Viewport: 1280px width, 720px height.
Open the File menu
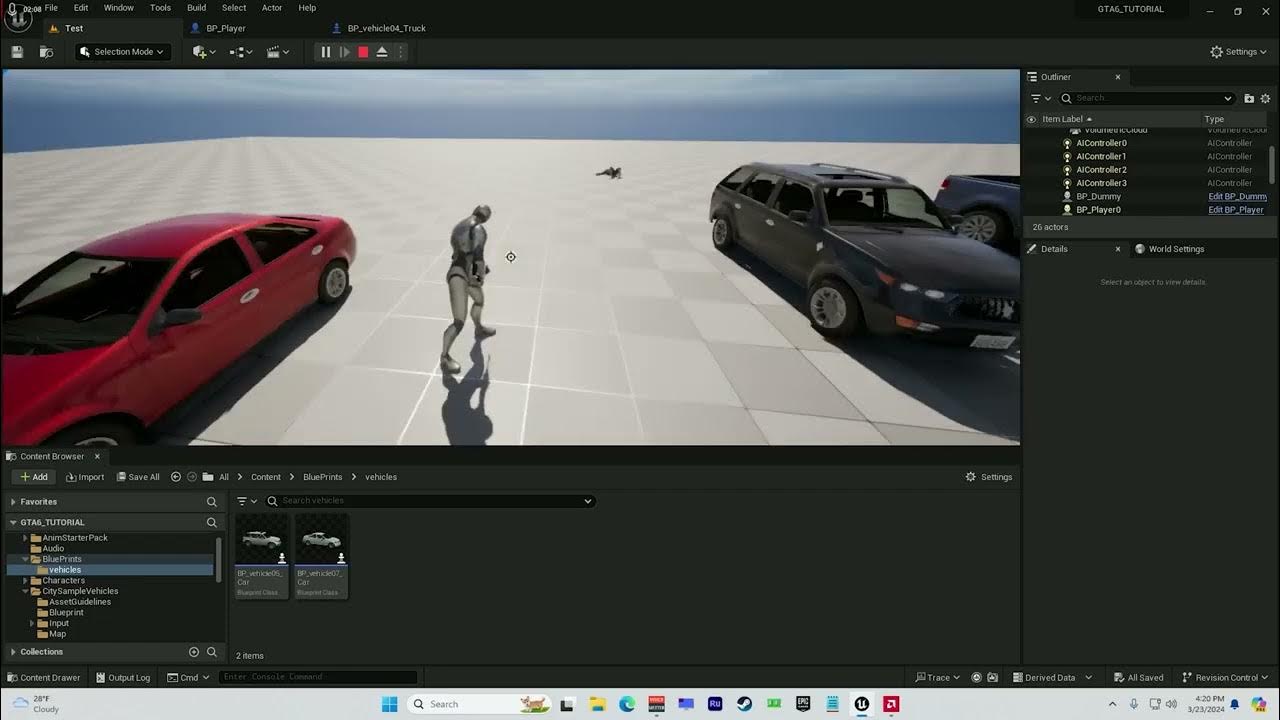tap(51, 8)
